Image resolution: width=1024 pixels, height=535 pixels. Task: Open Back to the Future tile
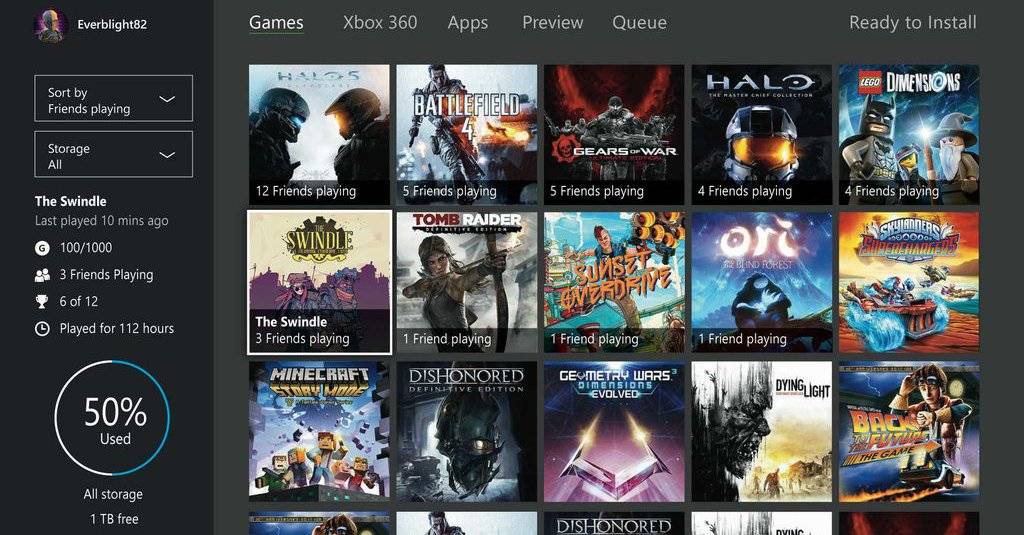(x=909, y=432)
